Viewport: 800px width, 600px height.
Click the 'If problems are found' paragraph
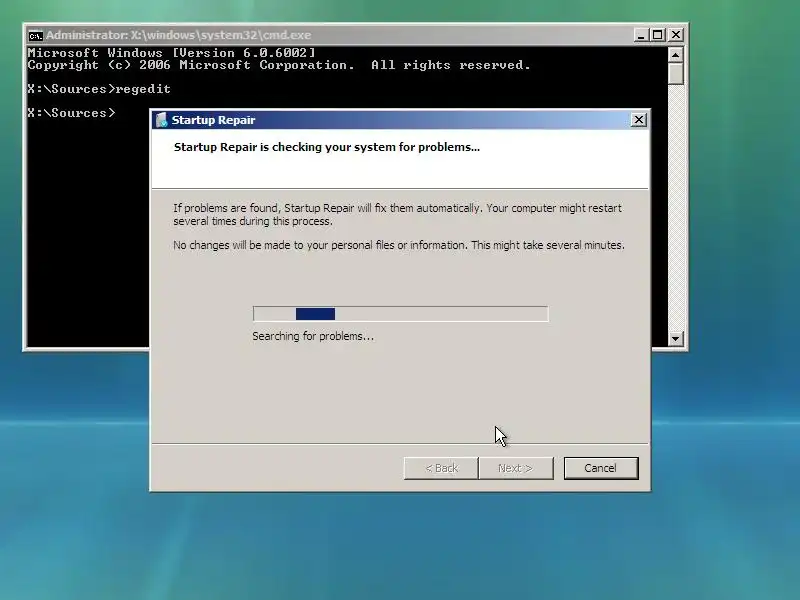397,215
